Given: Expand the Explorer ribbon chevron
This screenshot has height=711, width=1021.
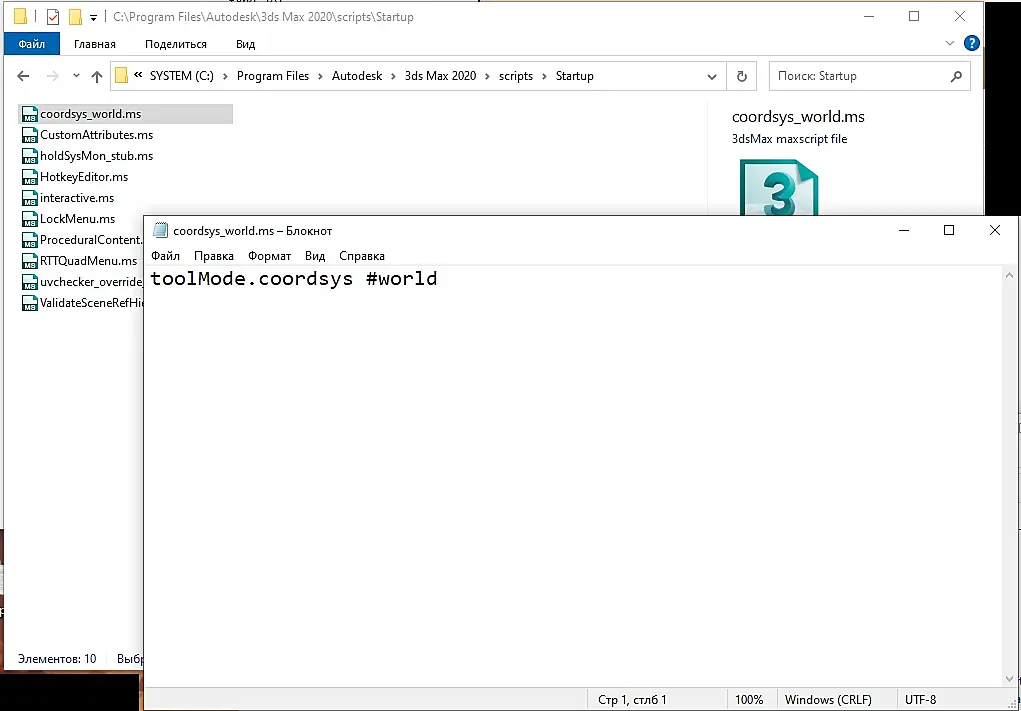Looking at the screenshot, I should (949, 44).
